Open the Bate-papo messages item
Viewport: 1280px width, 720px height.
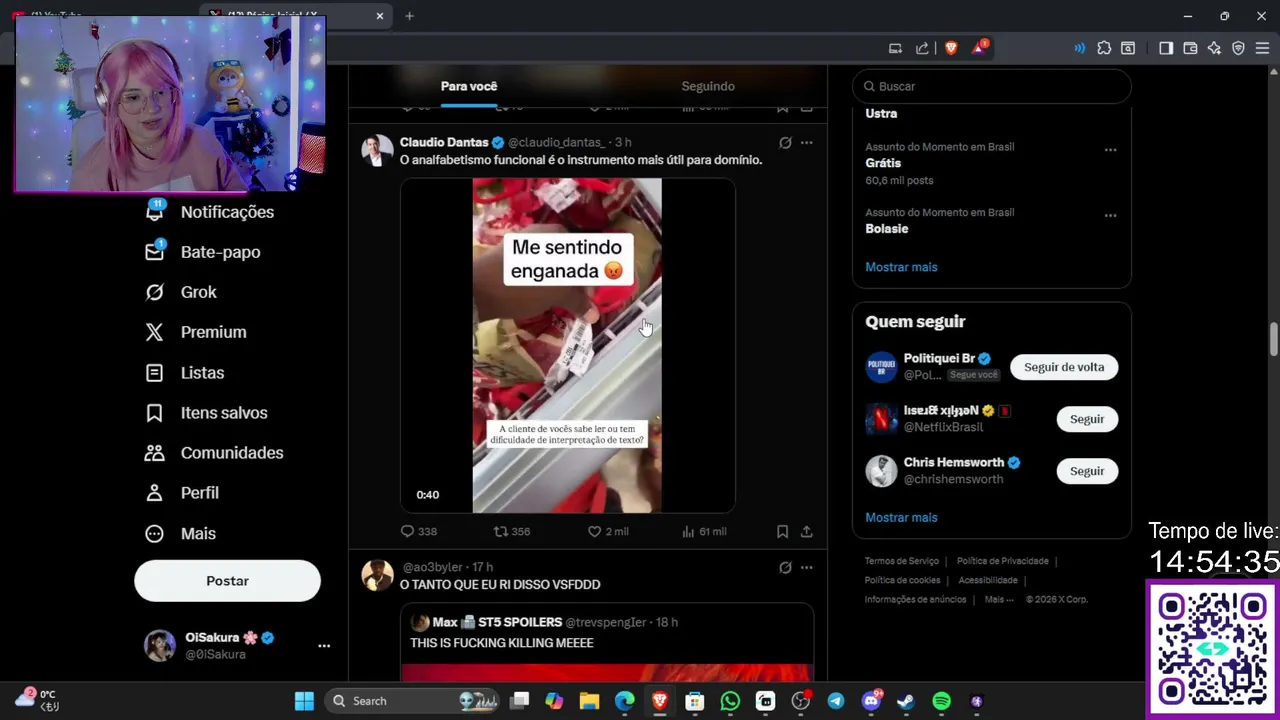pos(204,252)
